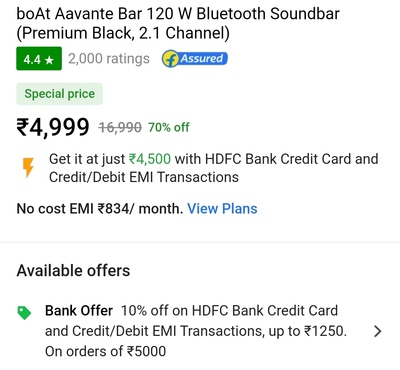Click the green bank offer tag icon
This screenshot has height=370, width=400.
24,313
